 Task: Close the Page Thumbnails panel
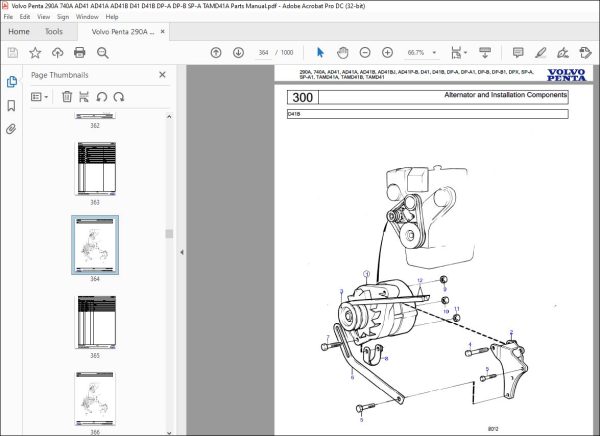tap(162, 75)
